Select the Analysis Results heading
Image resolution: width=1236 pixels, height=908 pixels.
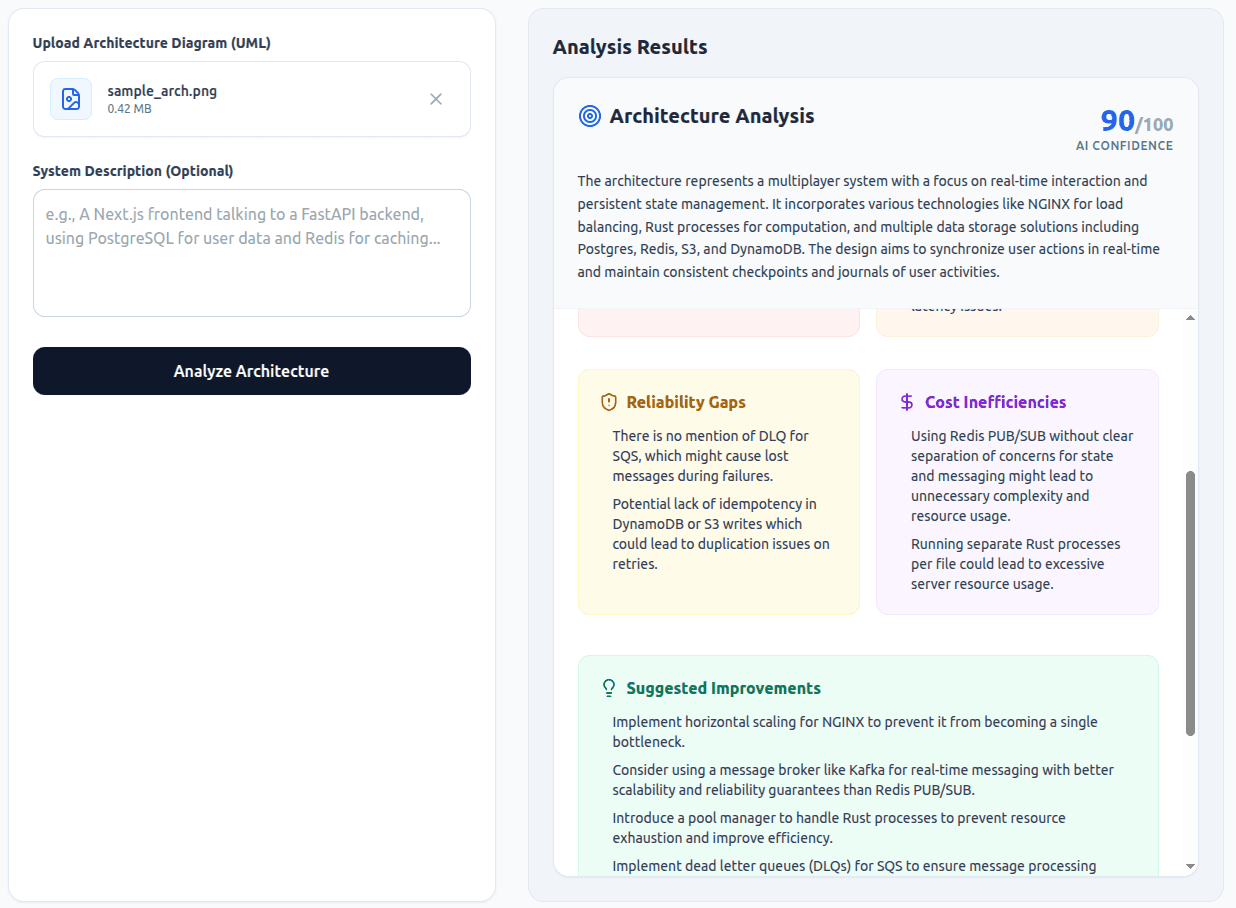(x=629, y=47)
